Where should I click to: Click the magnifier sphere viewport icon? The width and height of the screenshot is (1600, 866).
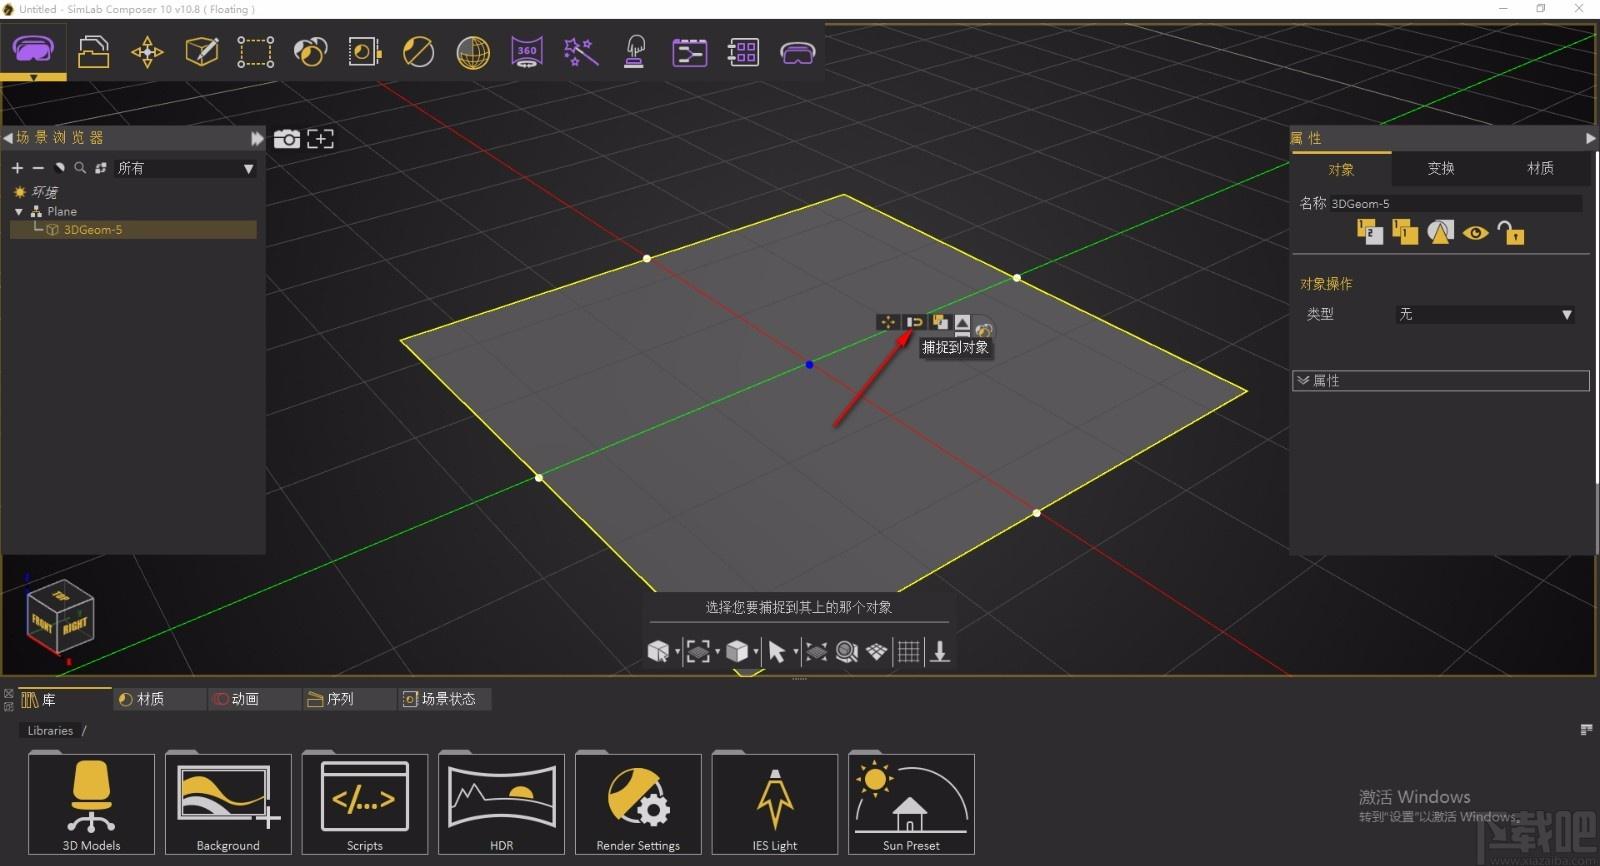click(x=847, y=652)
